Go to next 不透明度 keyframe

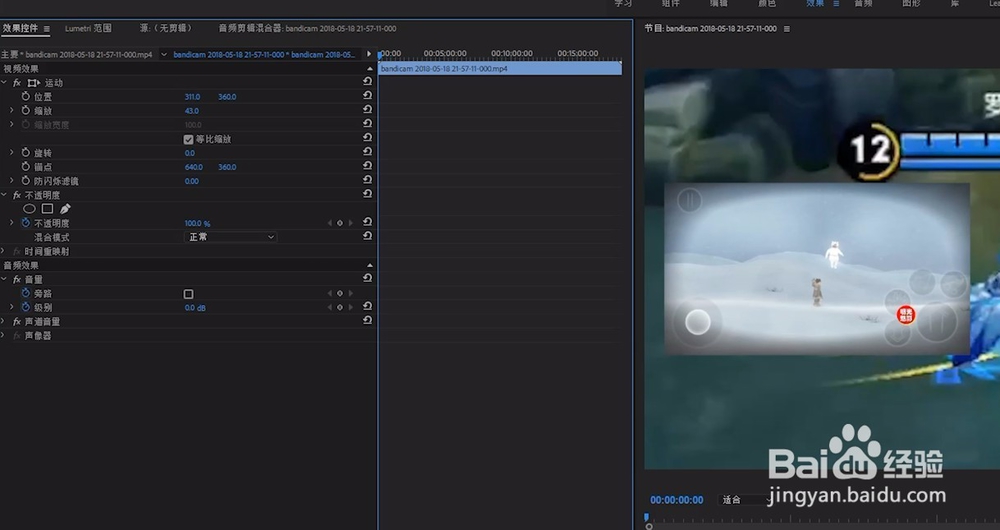click(351, 223)
